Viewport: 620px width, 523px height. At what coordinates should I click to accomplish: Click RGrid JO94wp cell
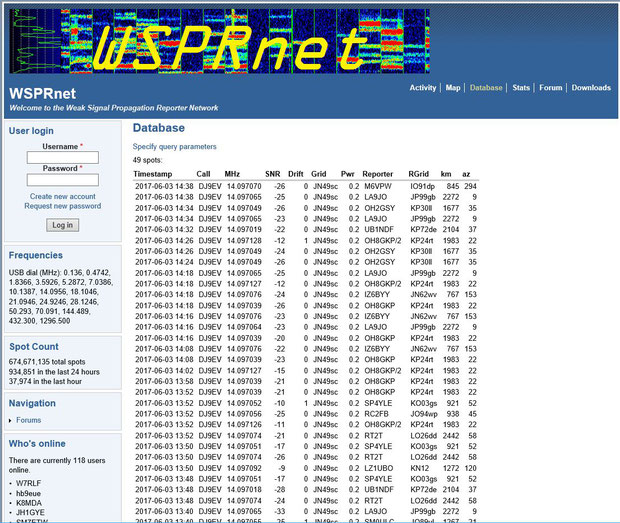(x=424, y=414)
